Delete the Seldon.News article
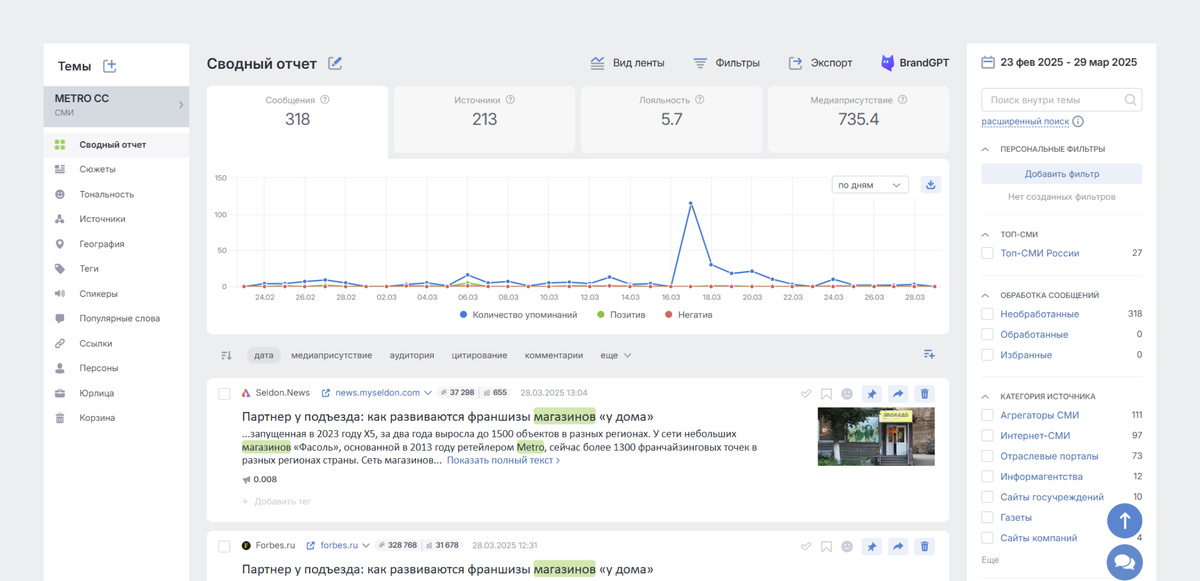Screen dimensions: 1200x581 pyautogui.click(x=924, y=393)
